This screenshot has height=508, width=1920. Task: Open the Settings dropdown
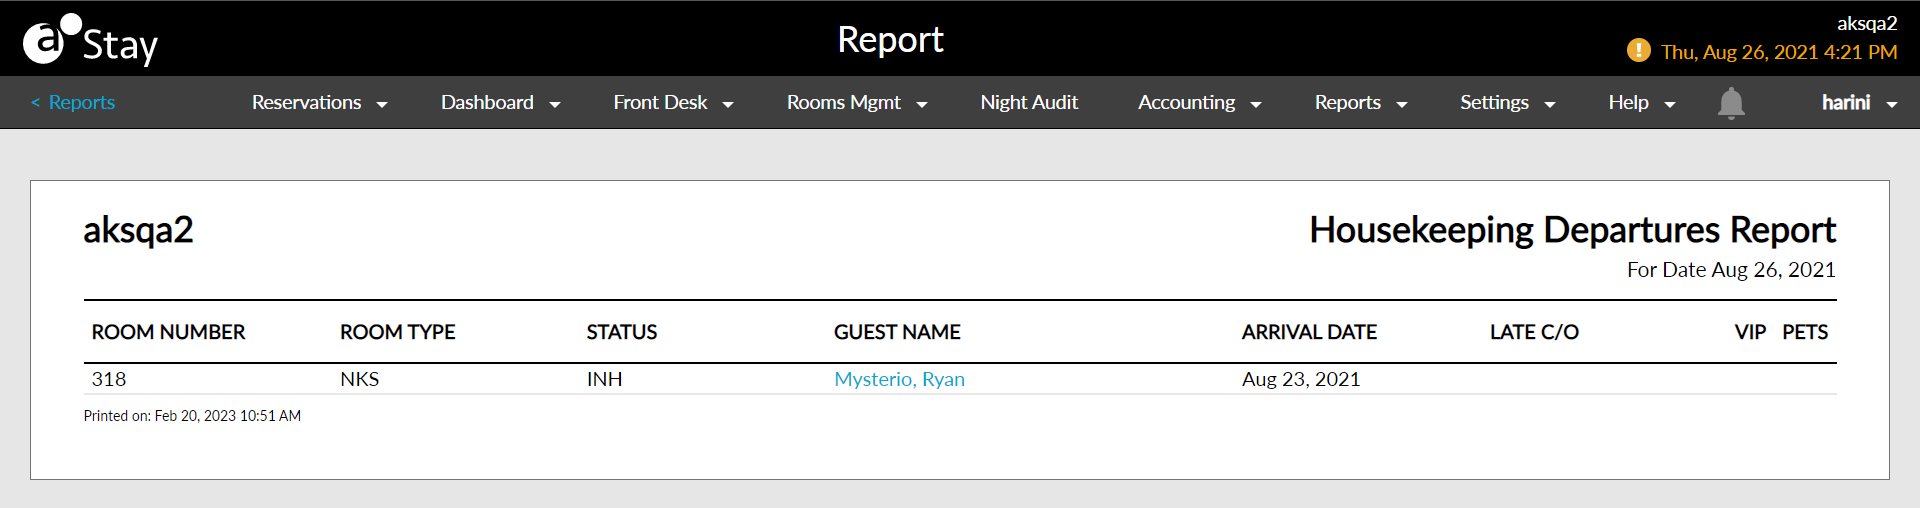tap(1507, 102)
